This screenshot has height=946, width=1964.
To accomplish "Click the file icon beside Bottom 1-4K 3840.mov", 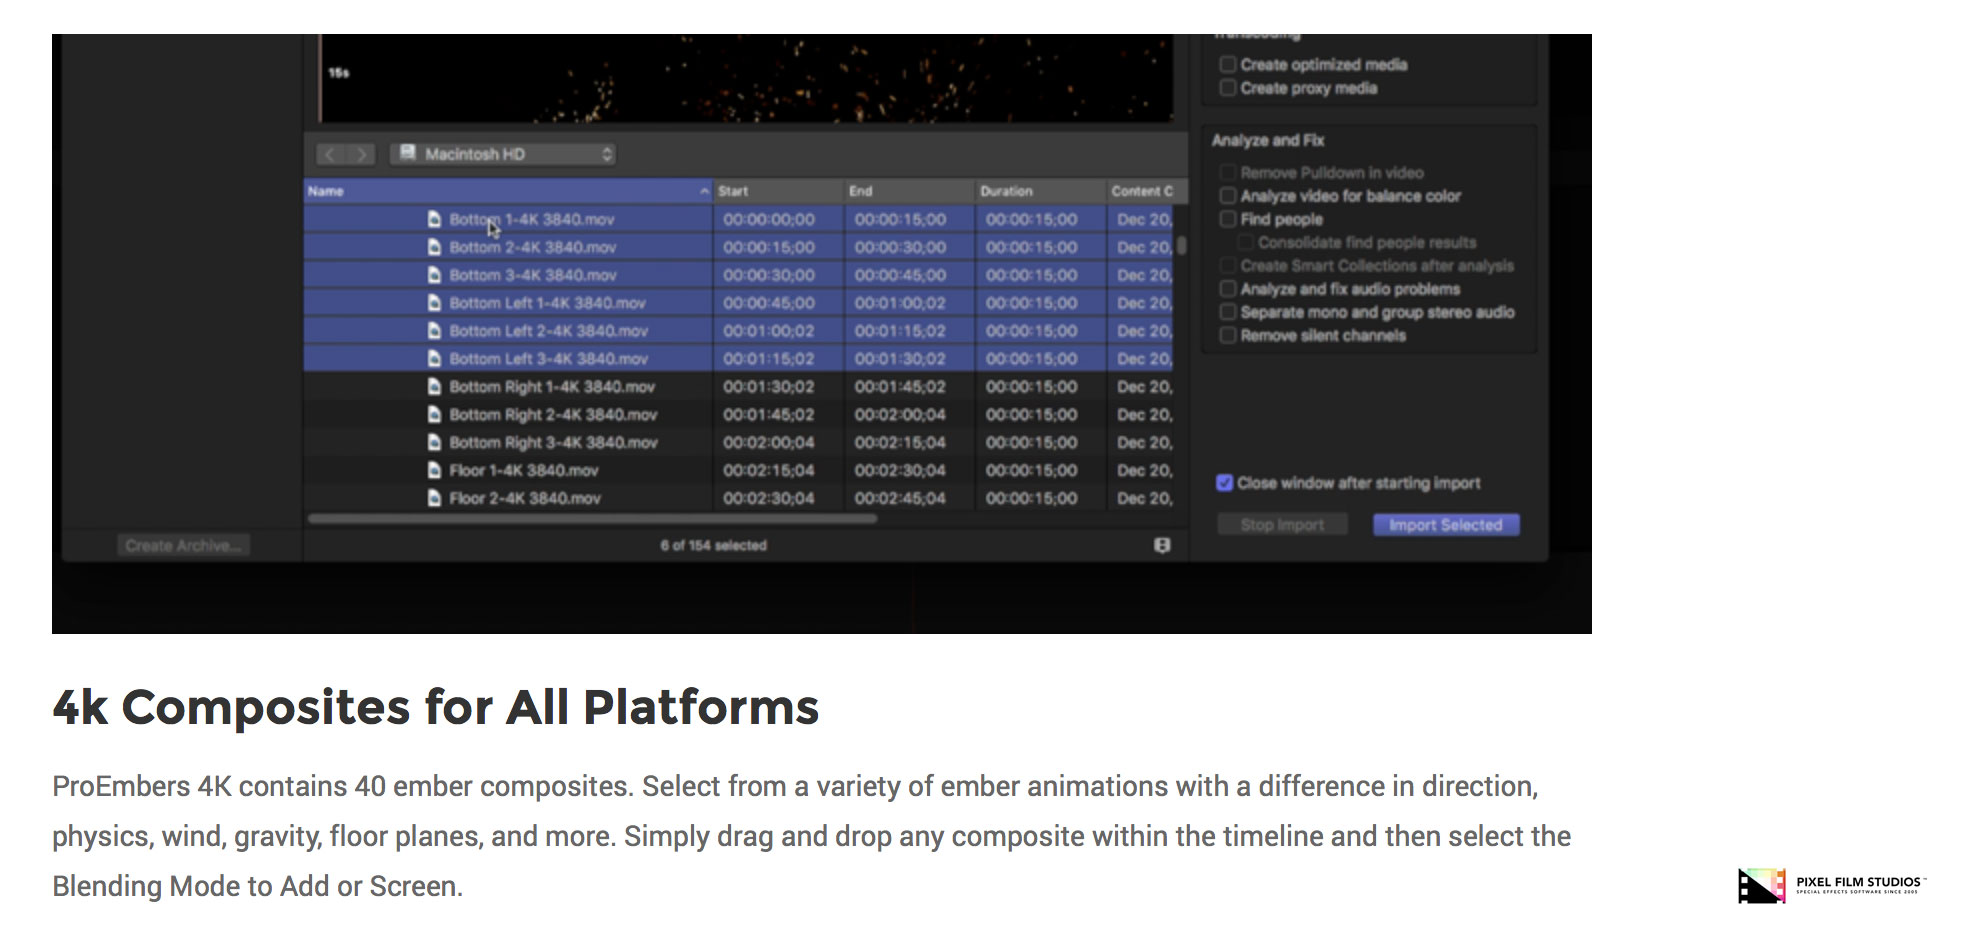I will coord(434,219).
